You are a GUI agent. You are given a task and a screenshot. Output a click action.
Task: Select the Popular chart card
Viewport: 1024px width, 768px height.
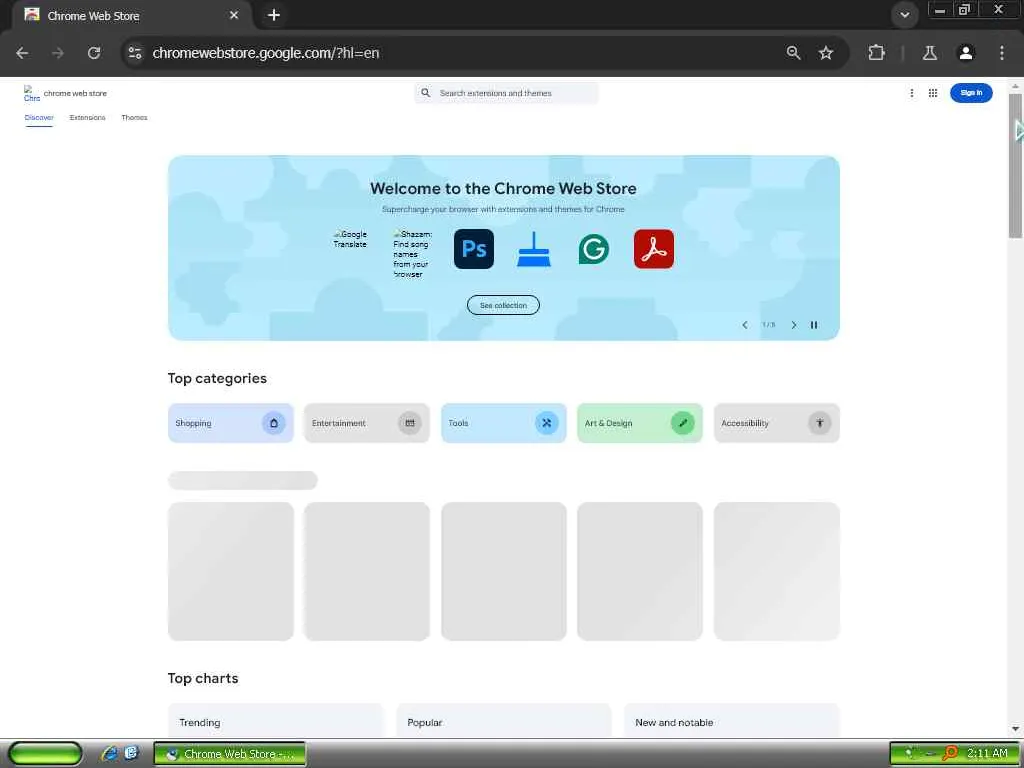click(504, 721)
